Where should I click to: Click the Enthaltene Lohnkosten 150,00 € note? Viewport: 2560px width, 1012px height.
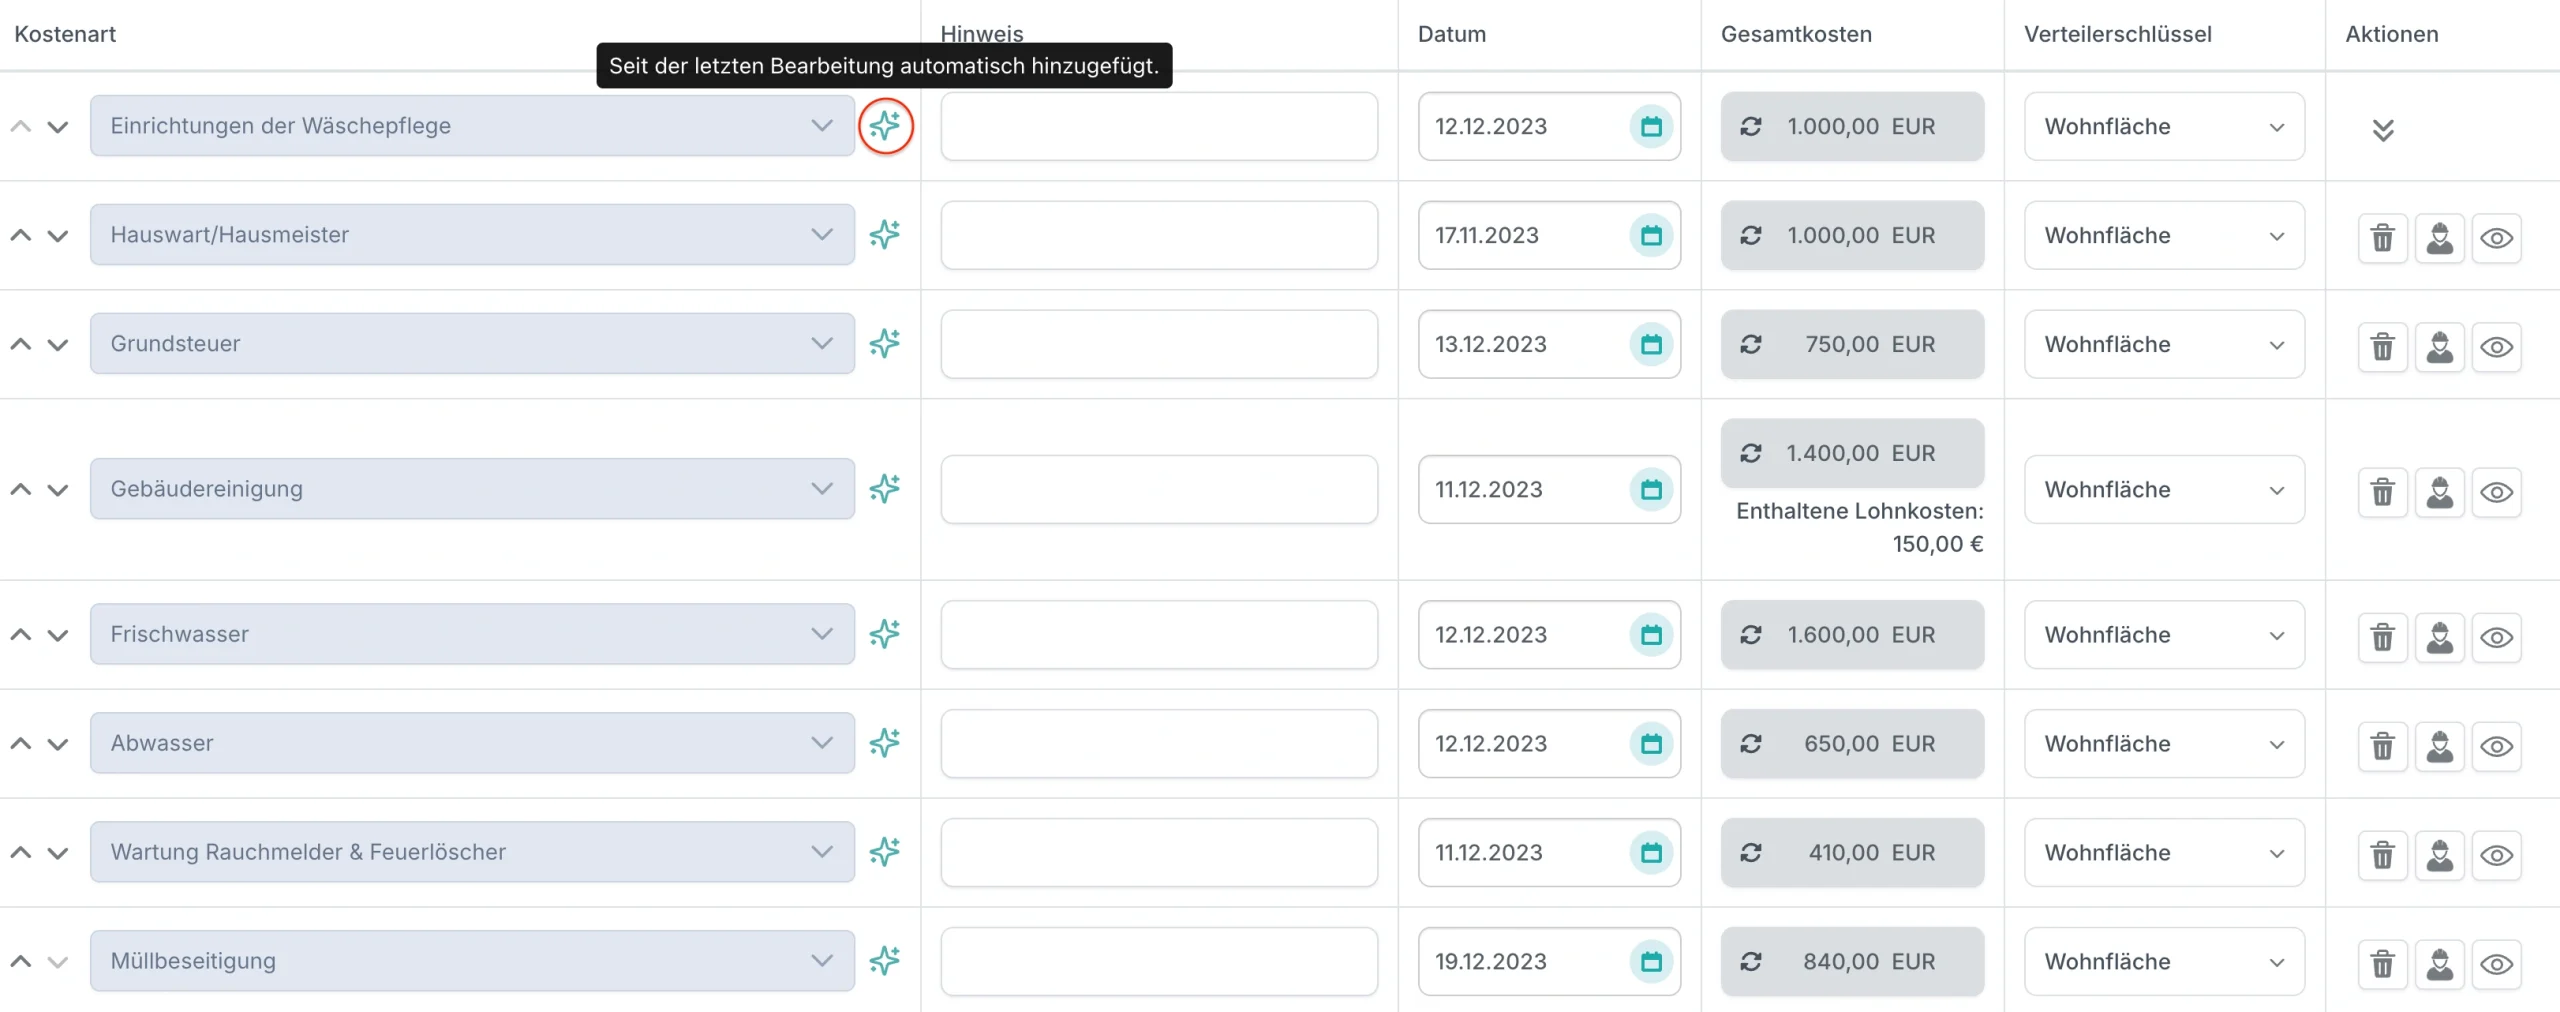[x=1860, y=527]
